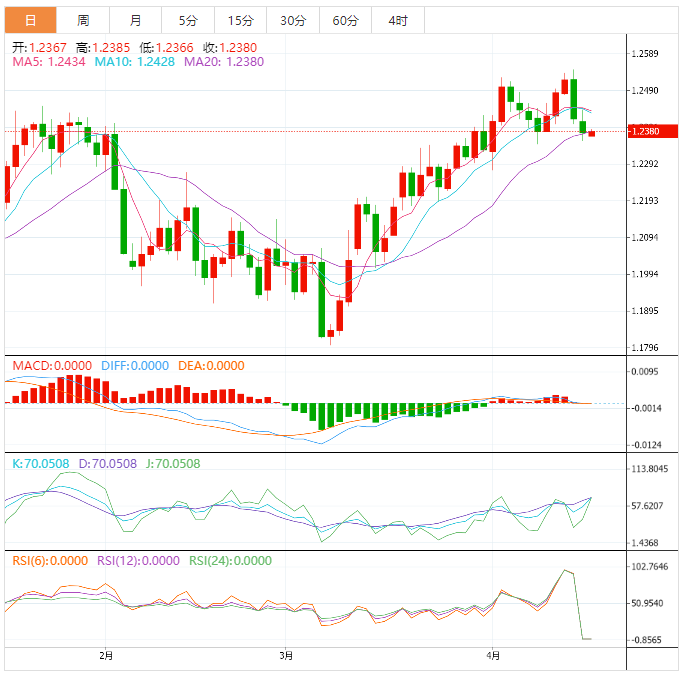Open the 5分 timeframe tab

pyautogui.click(x=187, y=20)
